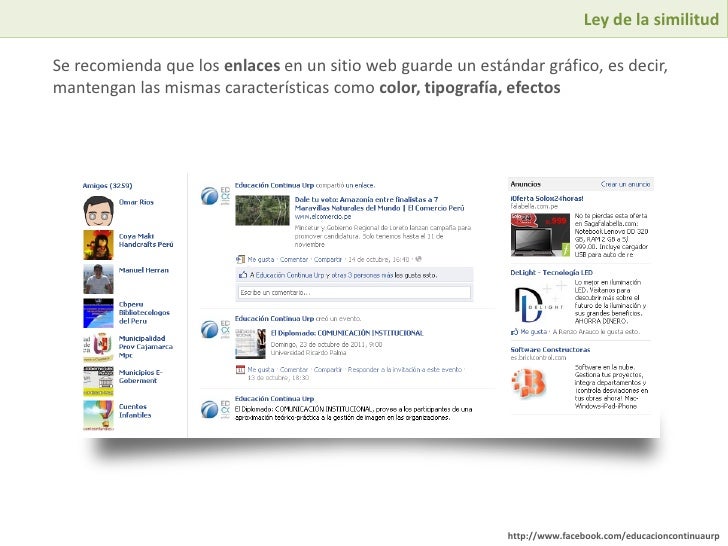Click Comentar on the event post

coord(294,370)
